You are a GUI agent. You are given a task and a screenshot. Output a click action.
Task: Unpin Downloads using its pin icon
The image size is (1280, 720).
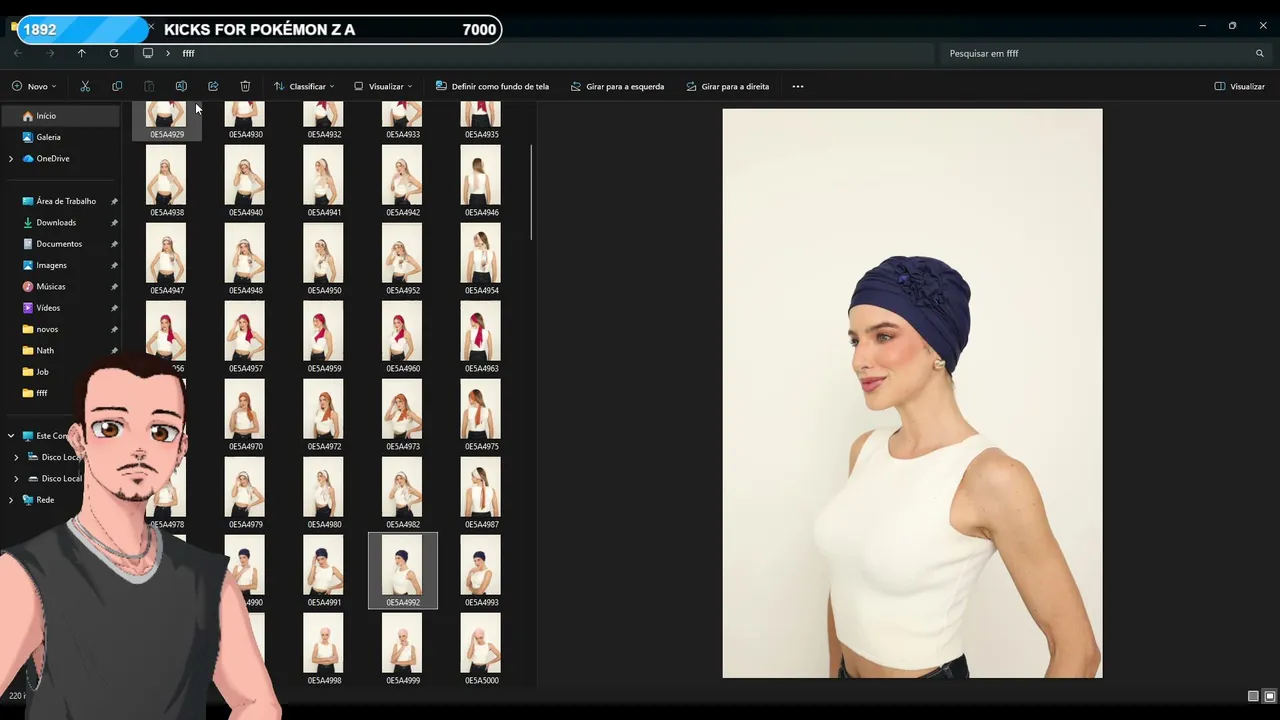tap(114, 222)
